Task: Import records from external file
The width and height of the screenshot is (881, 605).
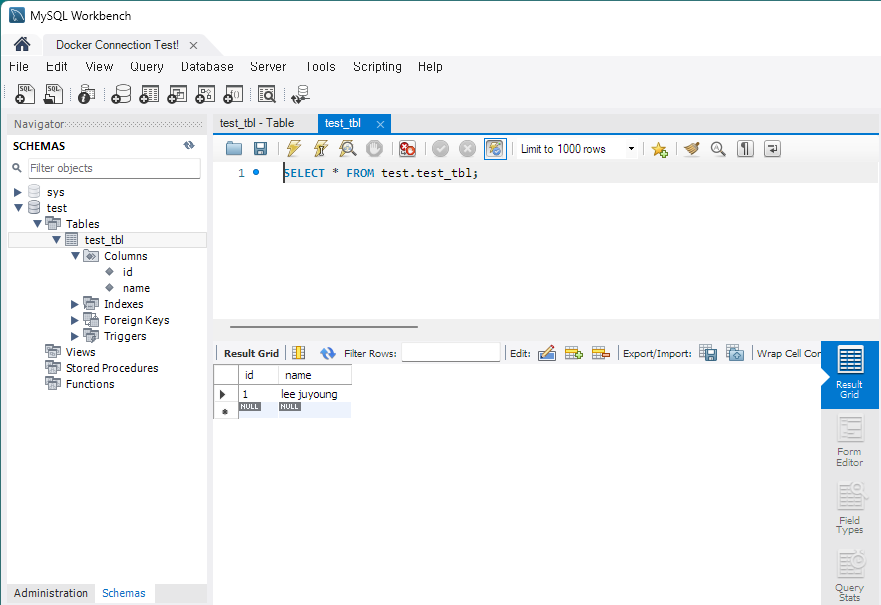Action: pos(735,353)
